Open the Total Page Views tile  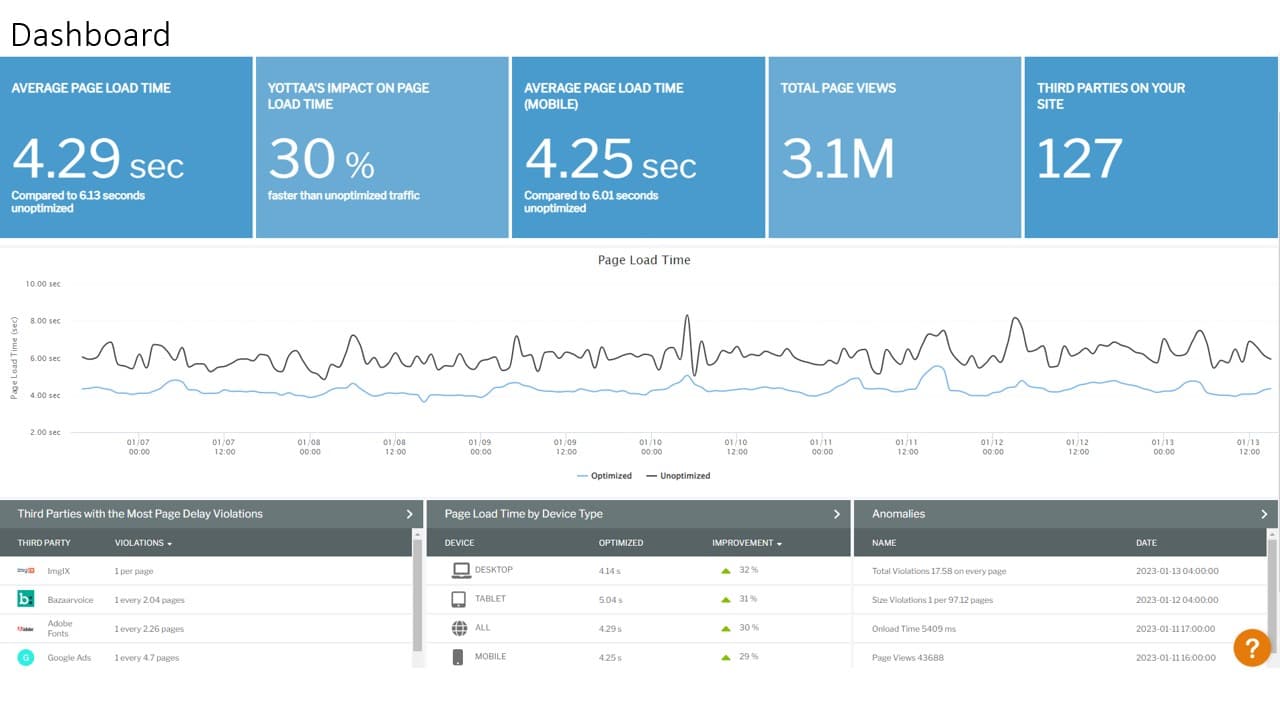894,147
